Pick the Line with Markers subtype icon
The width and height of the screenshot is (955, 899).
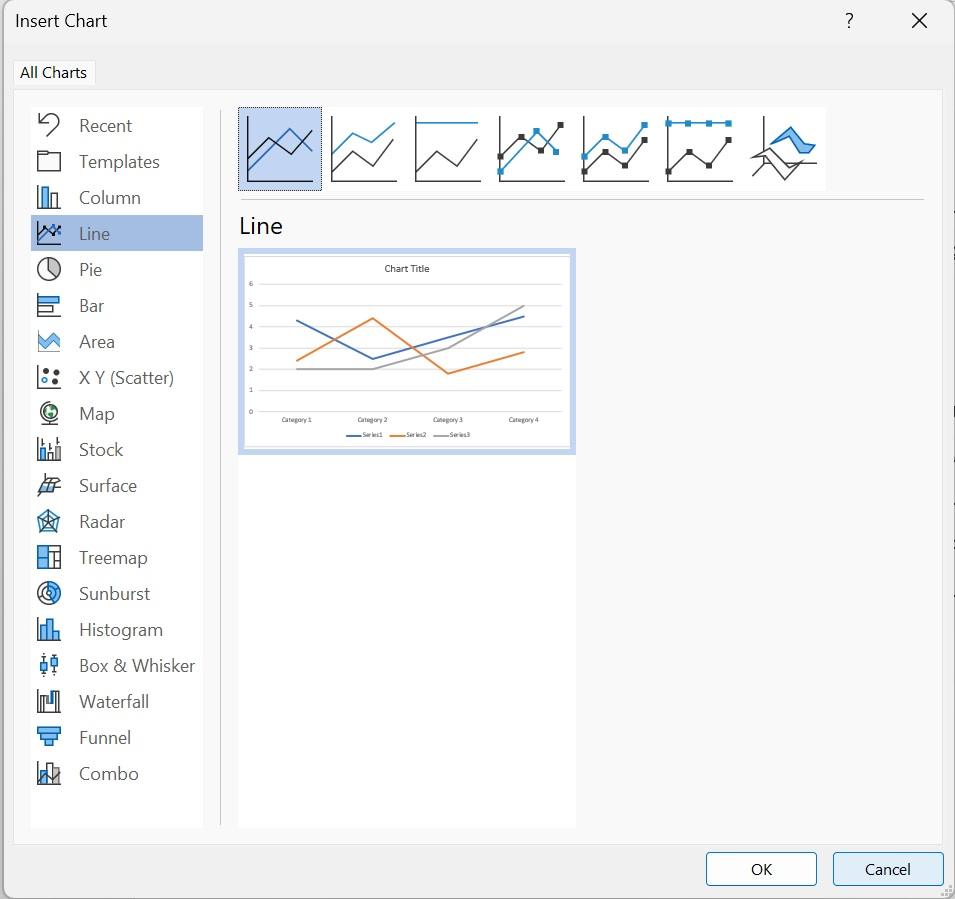pyautogui.click(x=532, y=149)
